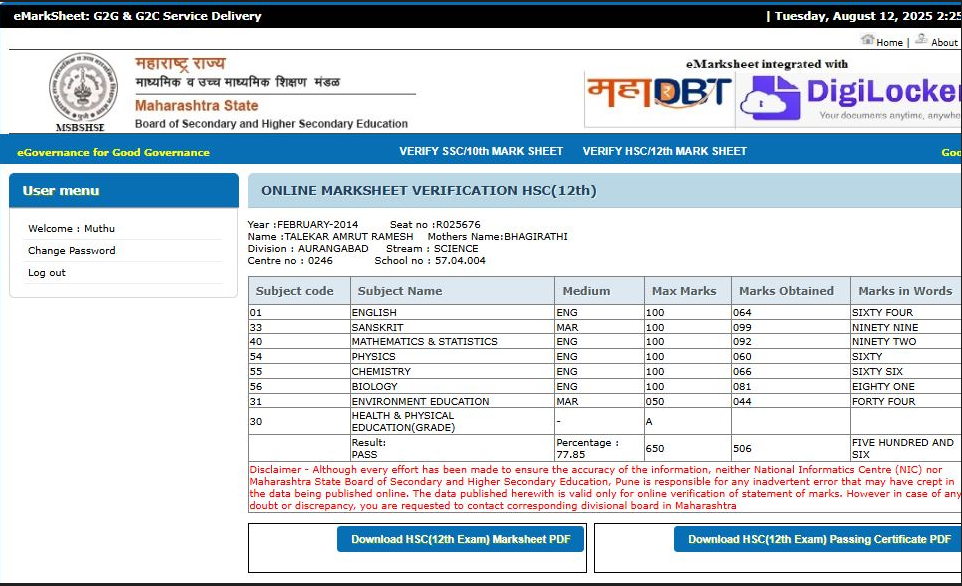Download HSC(12th Exam) Passing Certificate PDF
This screenshot has height=586, width=962.
click(x=818, y=539)
